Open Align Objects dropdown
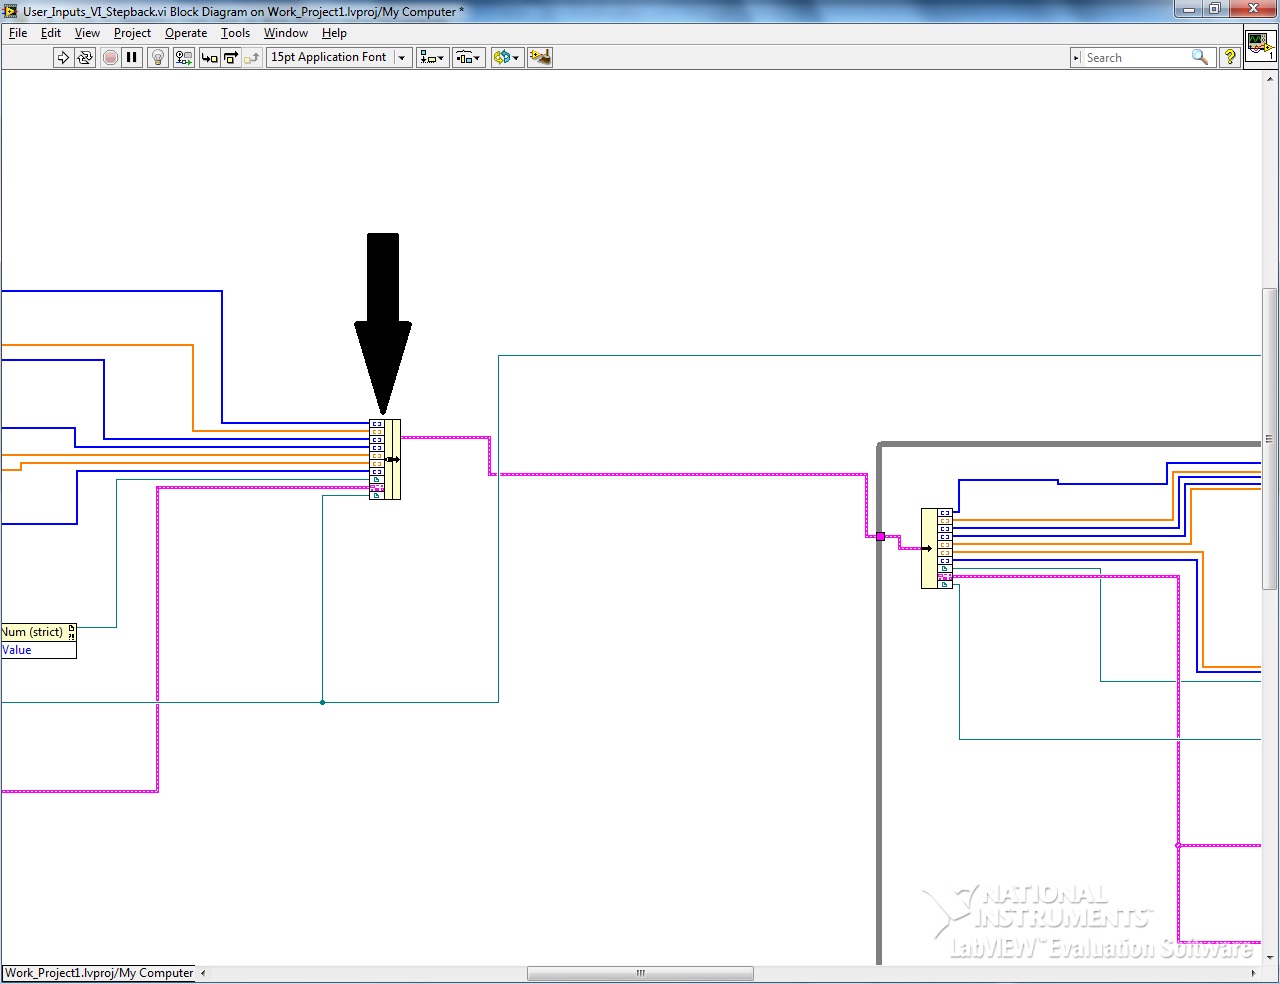Image resolution: width=1280 pixels, height=984 pixels. pos(432,57)
